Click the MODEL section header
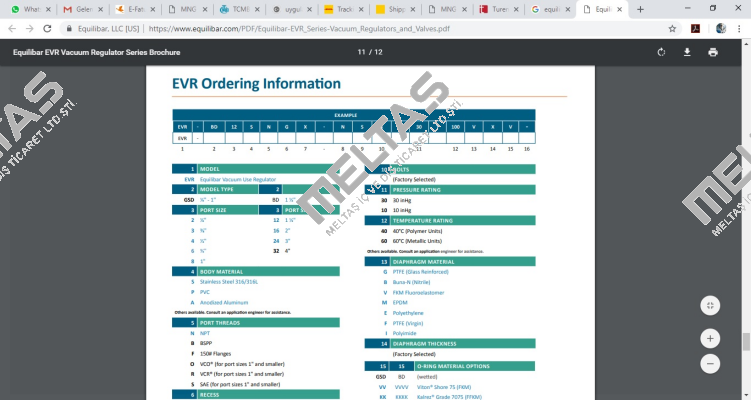 [256, 169]
